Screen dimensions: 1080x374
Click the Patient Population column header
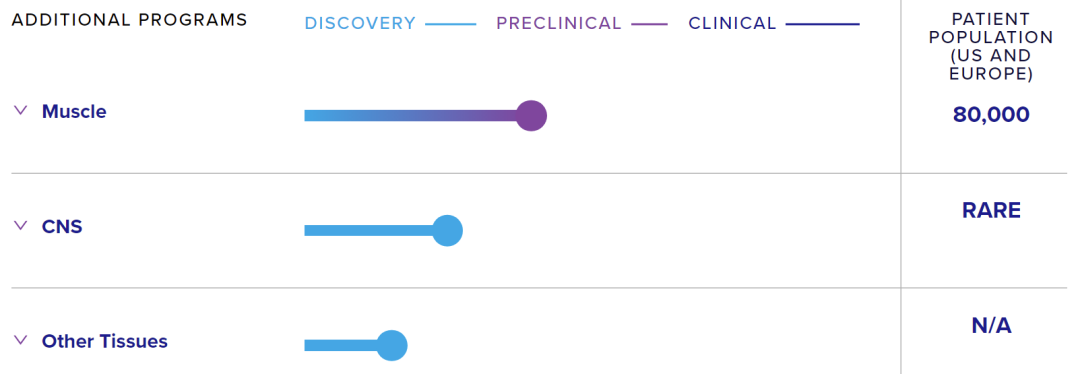(x=991, y=46)
